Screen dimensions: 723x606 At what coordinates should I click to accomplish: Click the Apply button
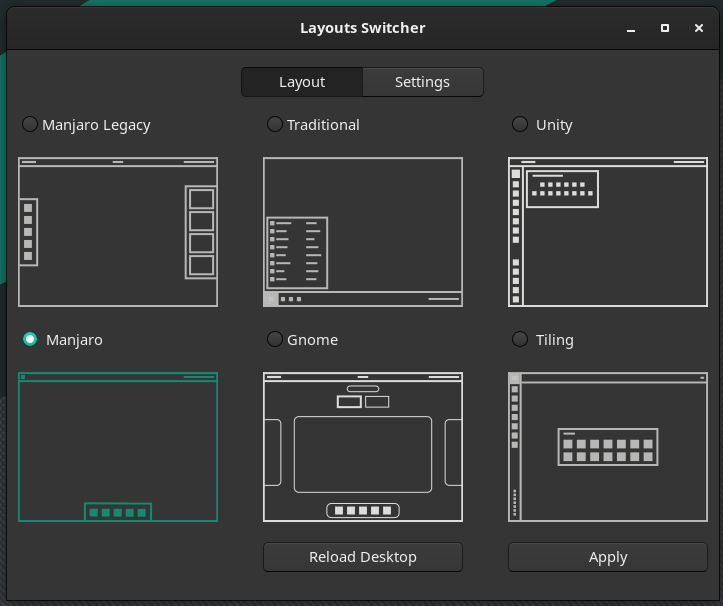coord(608,557)
